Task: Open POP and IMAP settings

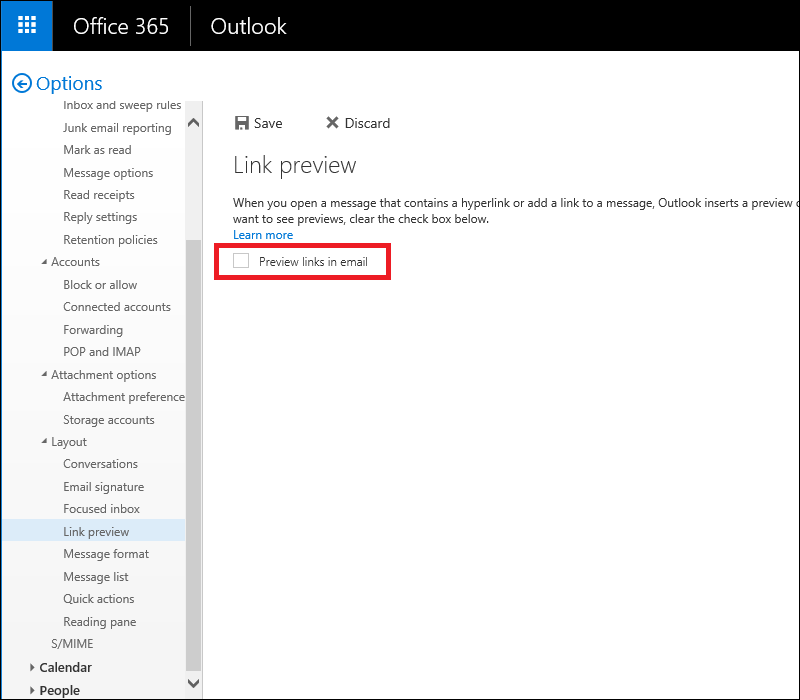Action: [102, 352]
